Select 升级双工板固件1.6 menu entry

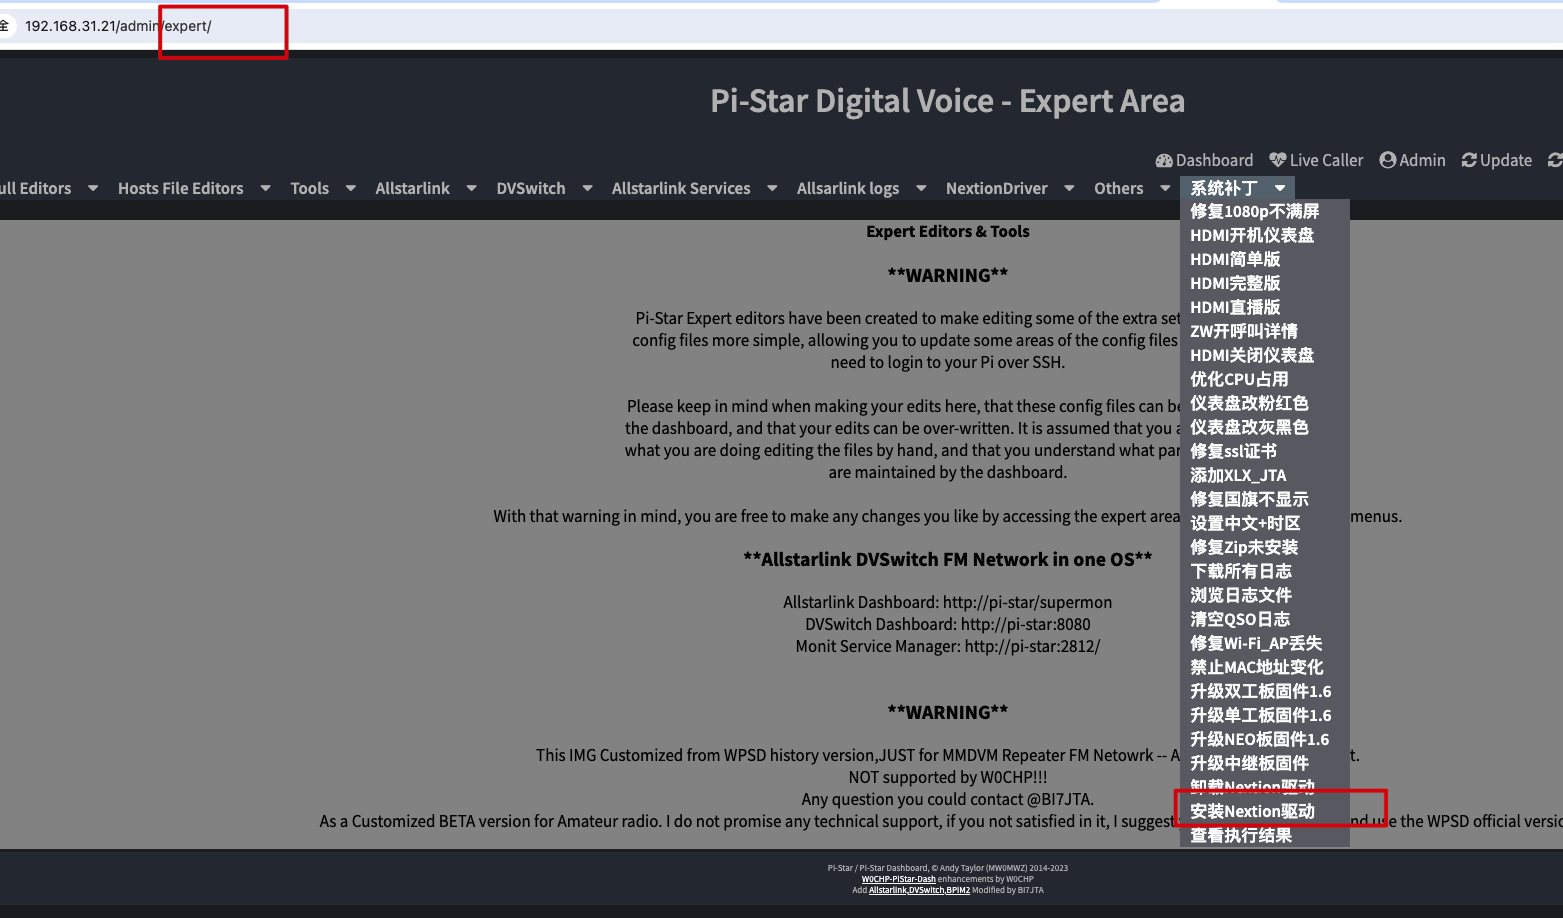(1261, 691)
